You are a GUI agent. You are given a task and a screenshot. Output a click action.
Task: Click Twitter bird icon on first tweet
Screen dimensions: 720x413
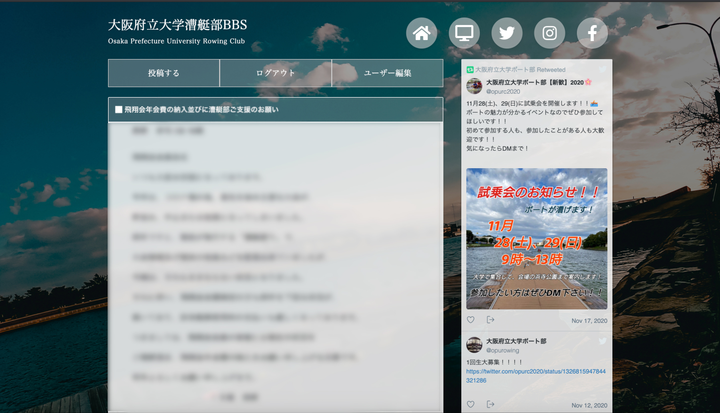pyautogui.click(x=602, y=69)
